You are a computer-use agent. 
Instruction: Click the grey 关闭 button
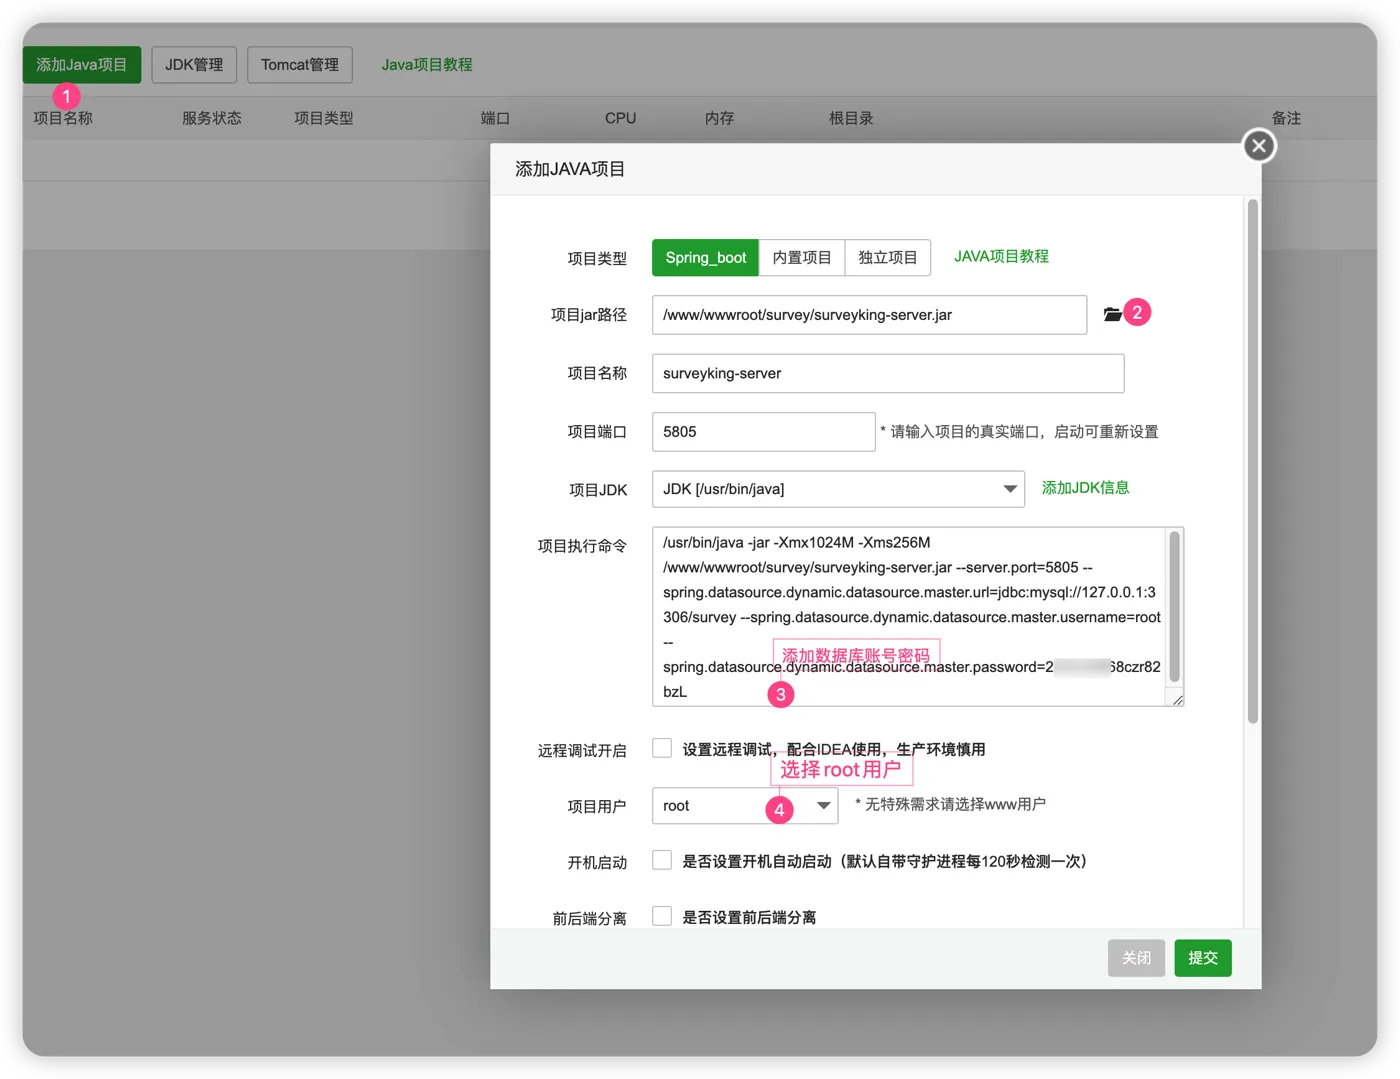click(x=1136, y=958)
